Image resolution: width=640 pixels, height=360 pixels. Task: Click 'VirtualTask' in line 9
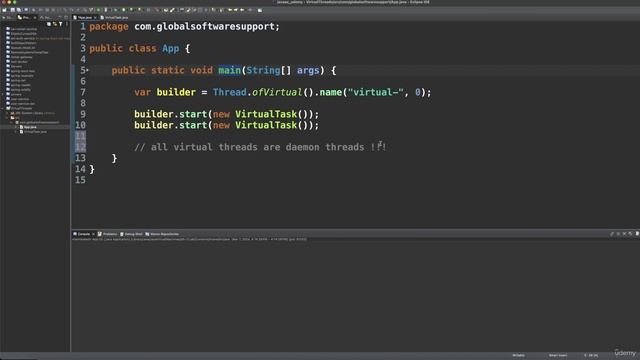point(266,114)
